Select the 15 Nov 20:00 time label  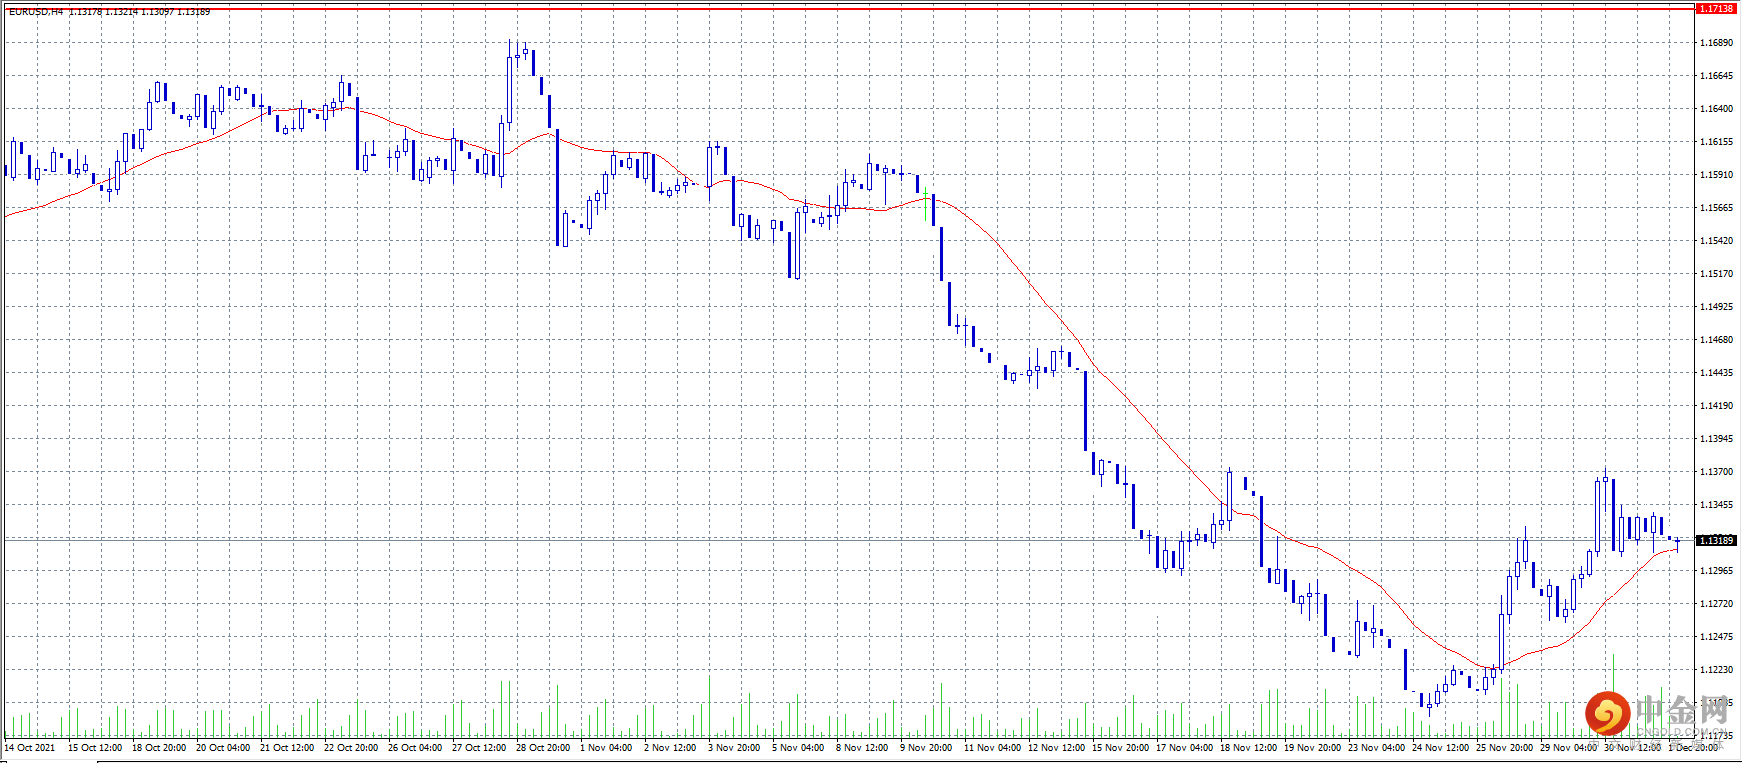click(1121, 748)
